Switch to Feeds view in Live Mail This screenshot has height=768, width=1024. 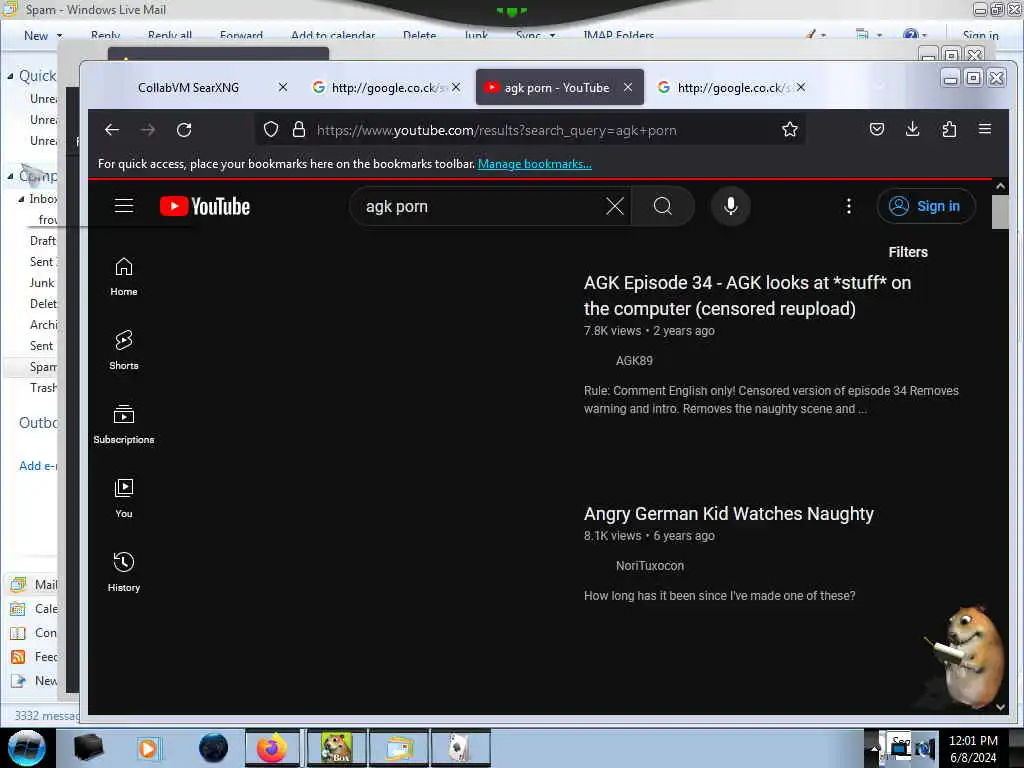click(34, 657)
